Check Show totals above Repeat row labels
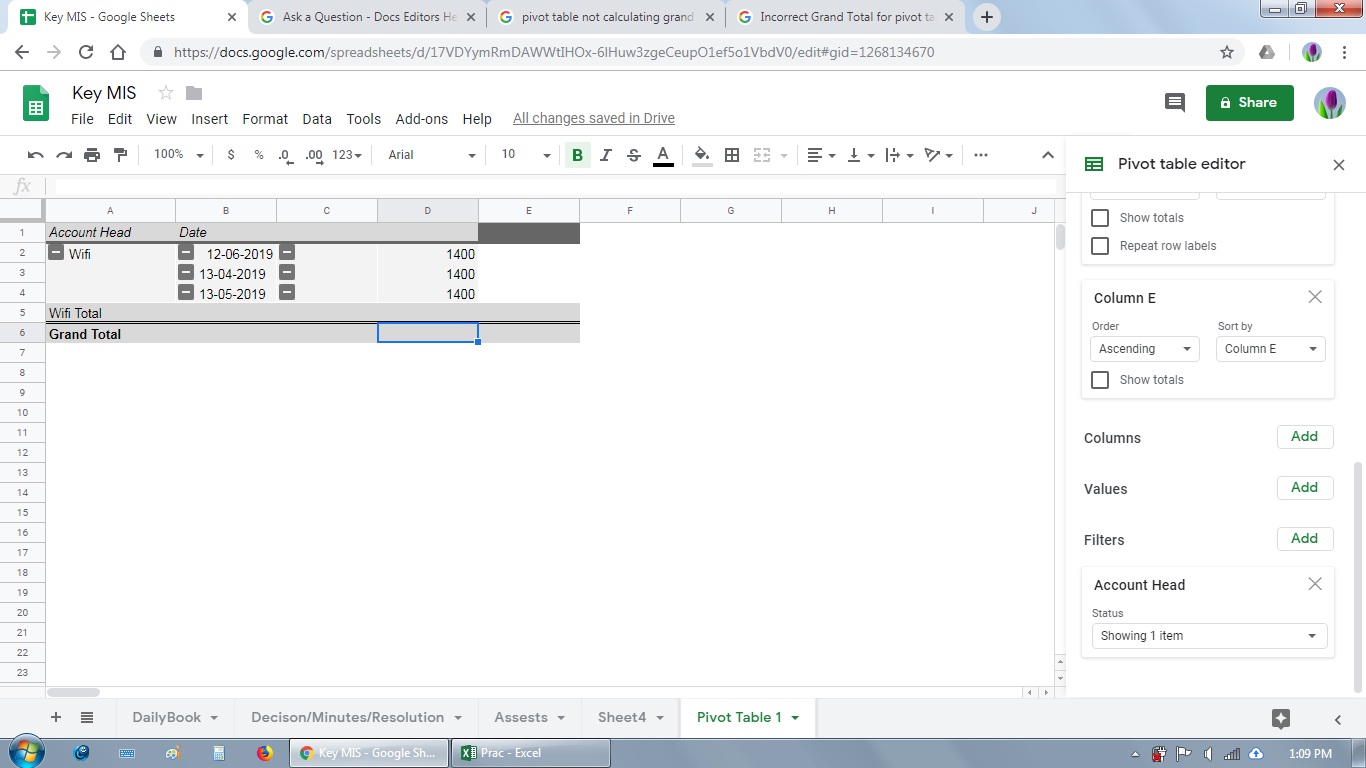The height and width of the screenshot is (768, 1366). pos(1100,218)
